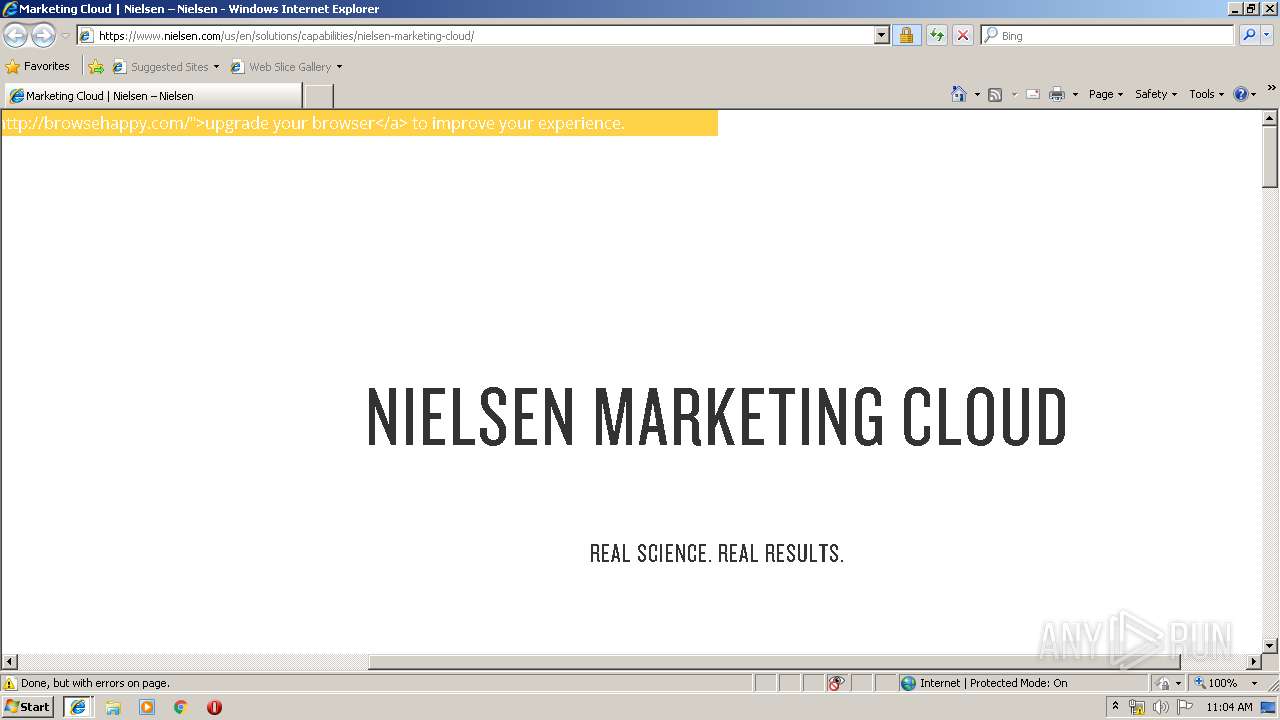
Task: Click the Show desktop tray button
Action: 1269,707
